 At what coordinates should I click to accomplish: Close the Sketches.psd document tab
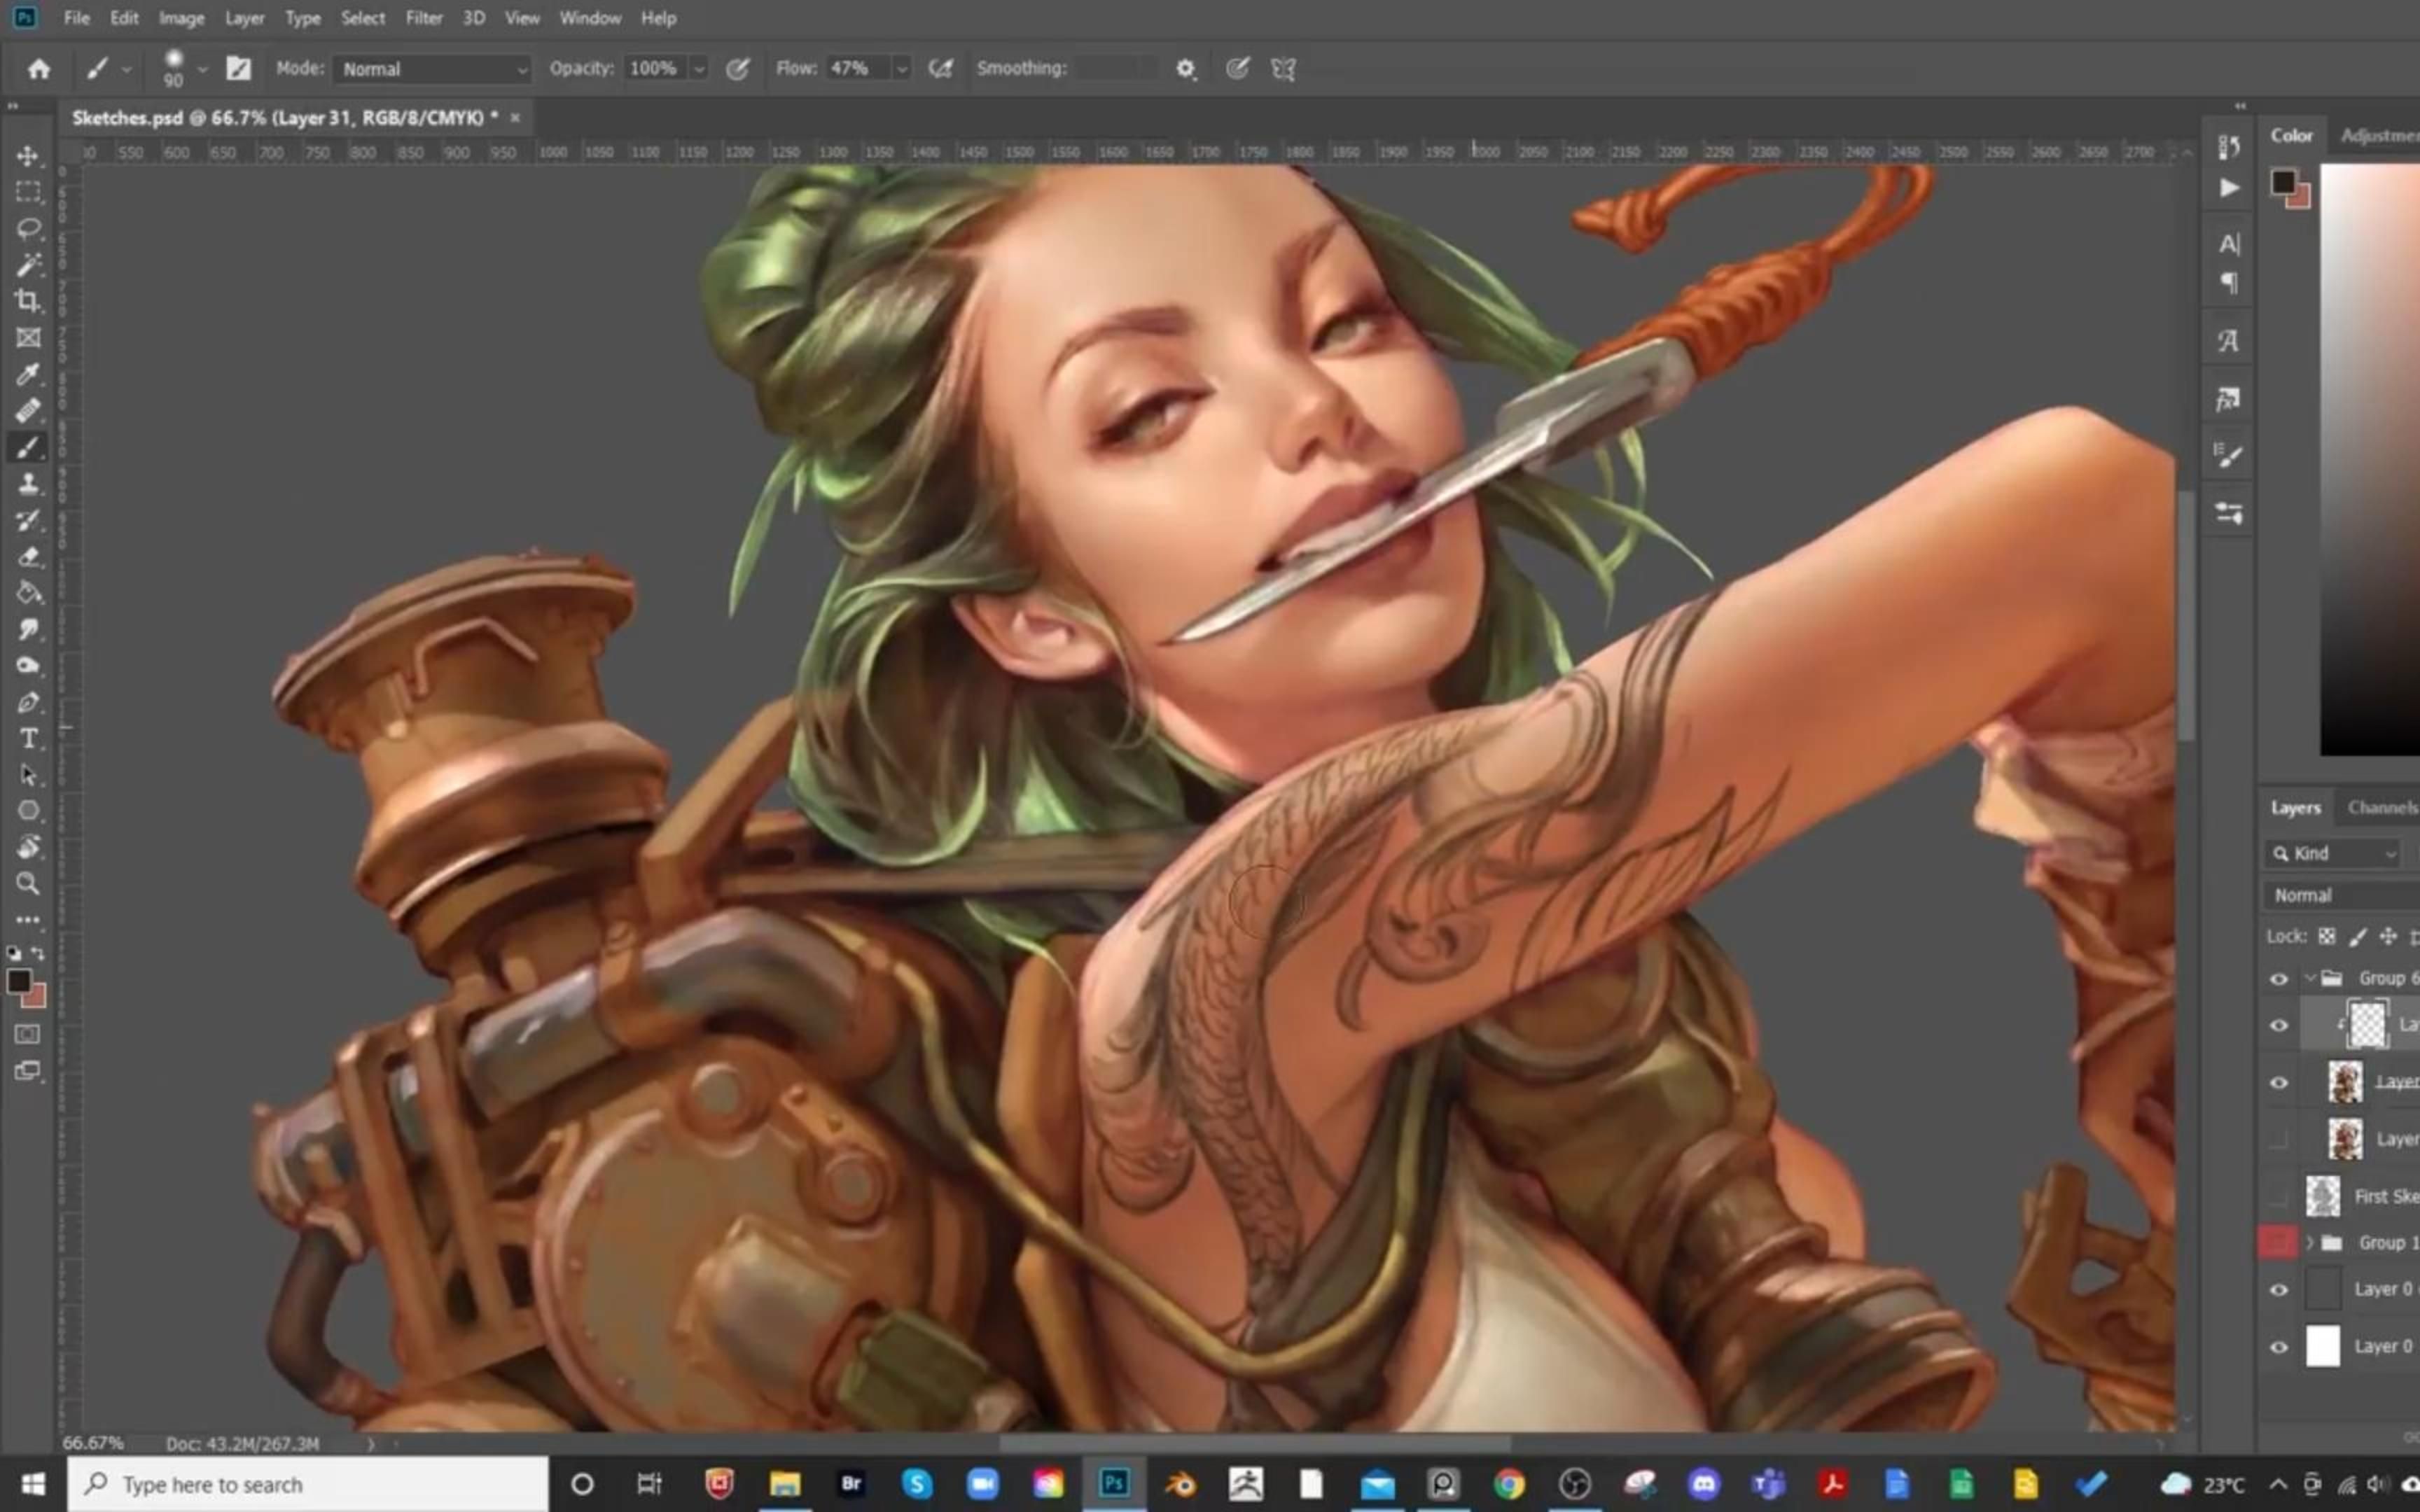pyautogui.click(x=515, y=118)
